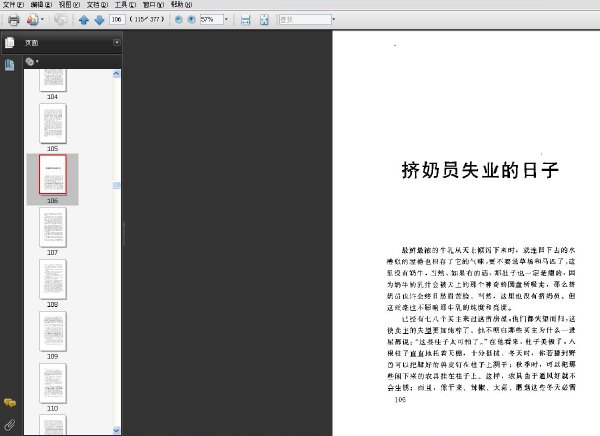Select page thumbnail 108
600x436 pixels.
(53, 279)
